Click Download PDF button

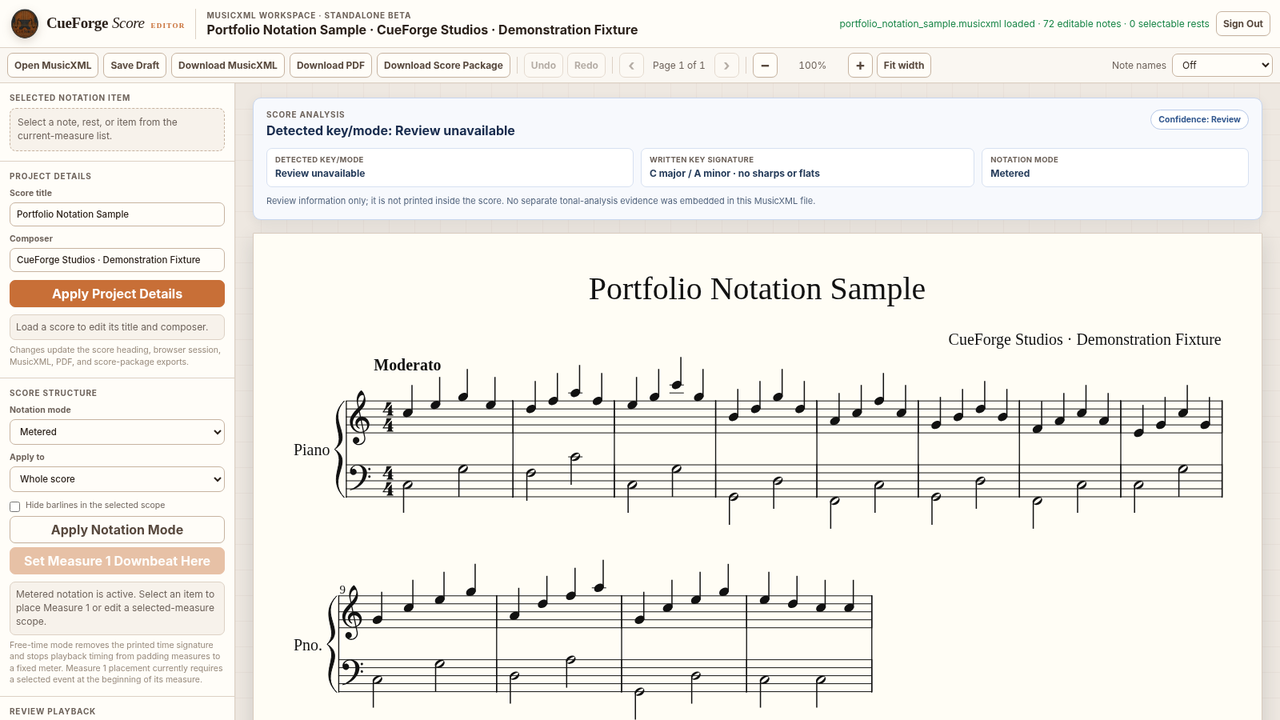click(x=331, y=65)
